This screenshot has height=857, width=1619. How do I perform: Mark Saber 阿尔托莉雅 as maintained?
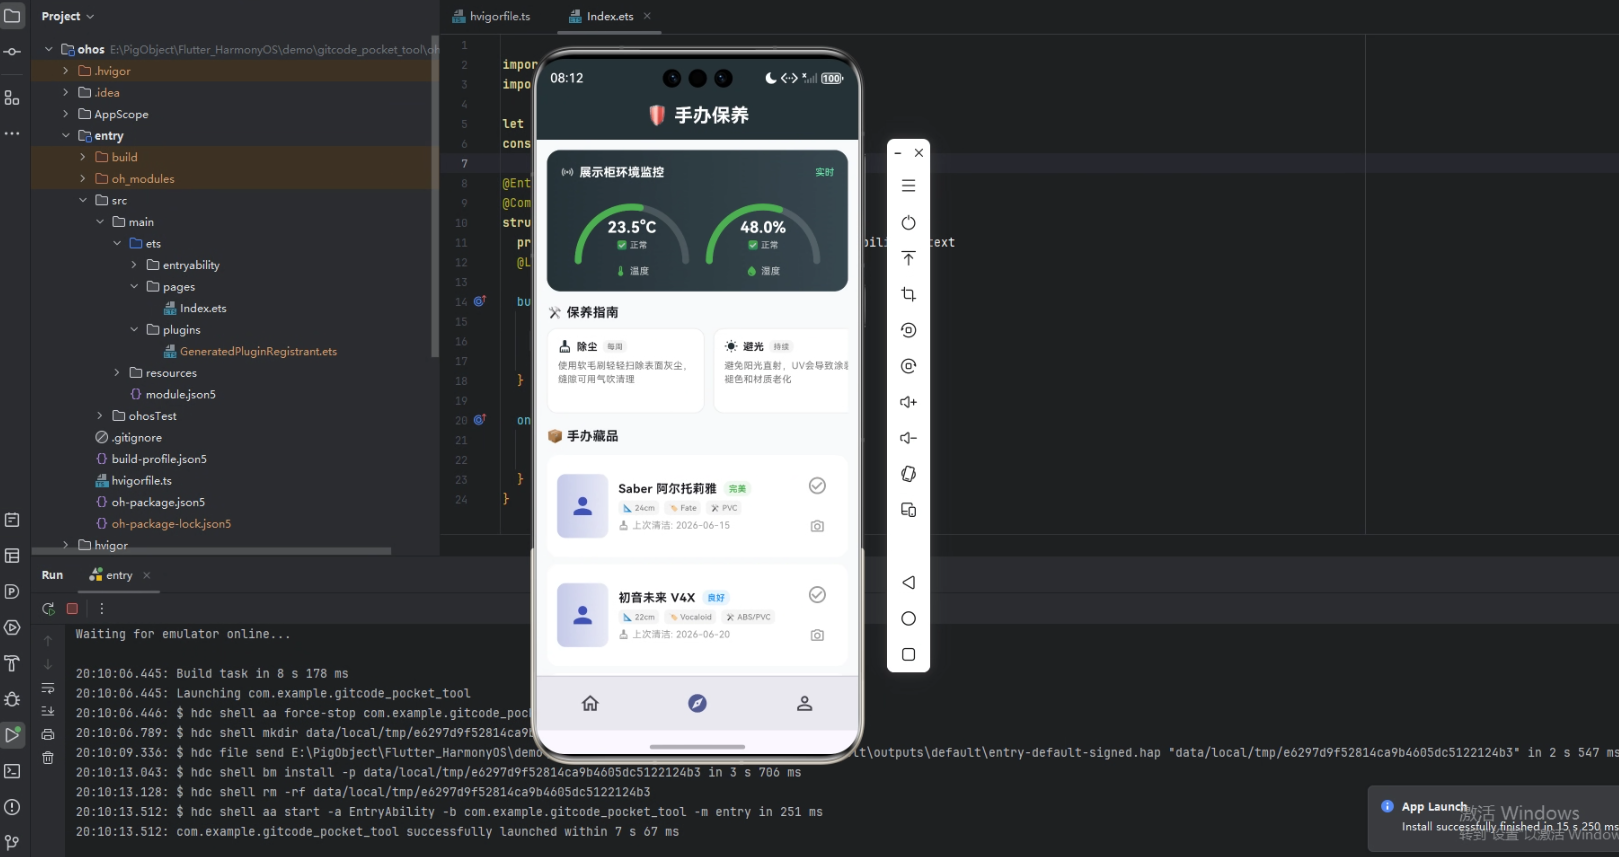click(x=817, y=486)
